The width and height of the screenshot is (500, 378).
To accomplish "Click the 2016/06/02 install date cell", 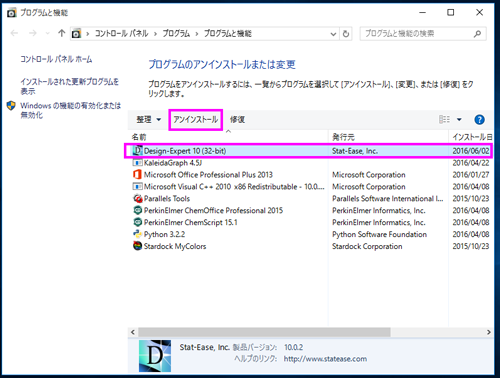I will click(x=471, y=151).
